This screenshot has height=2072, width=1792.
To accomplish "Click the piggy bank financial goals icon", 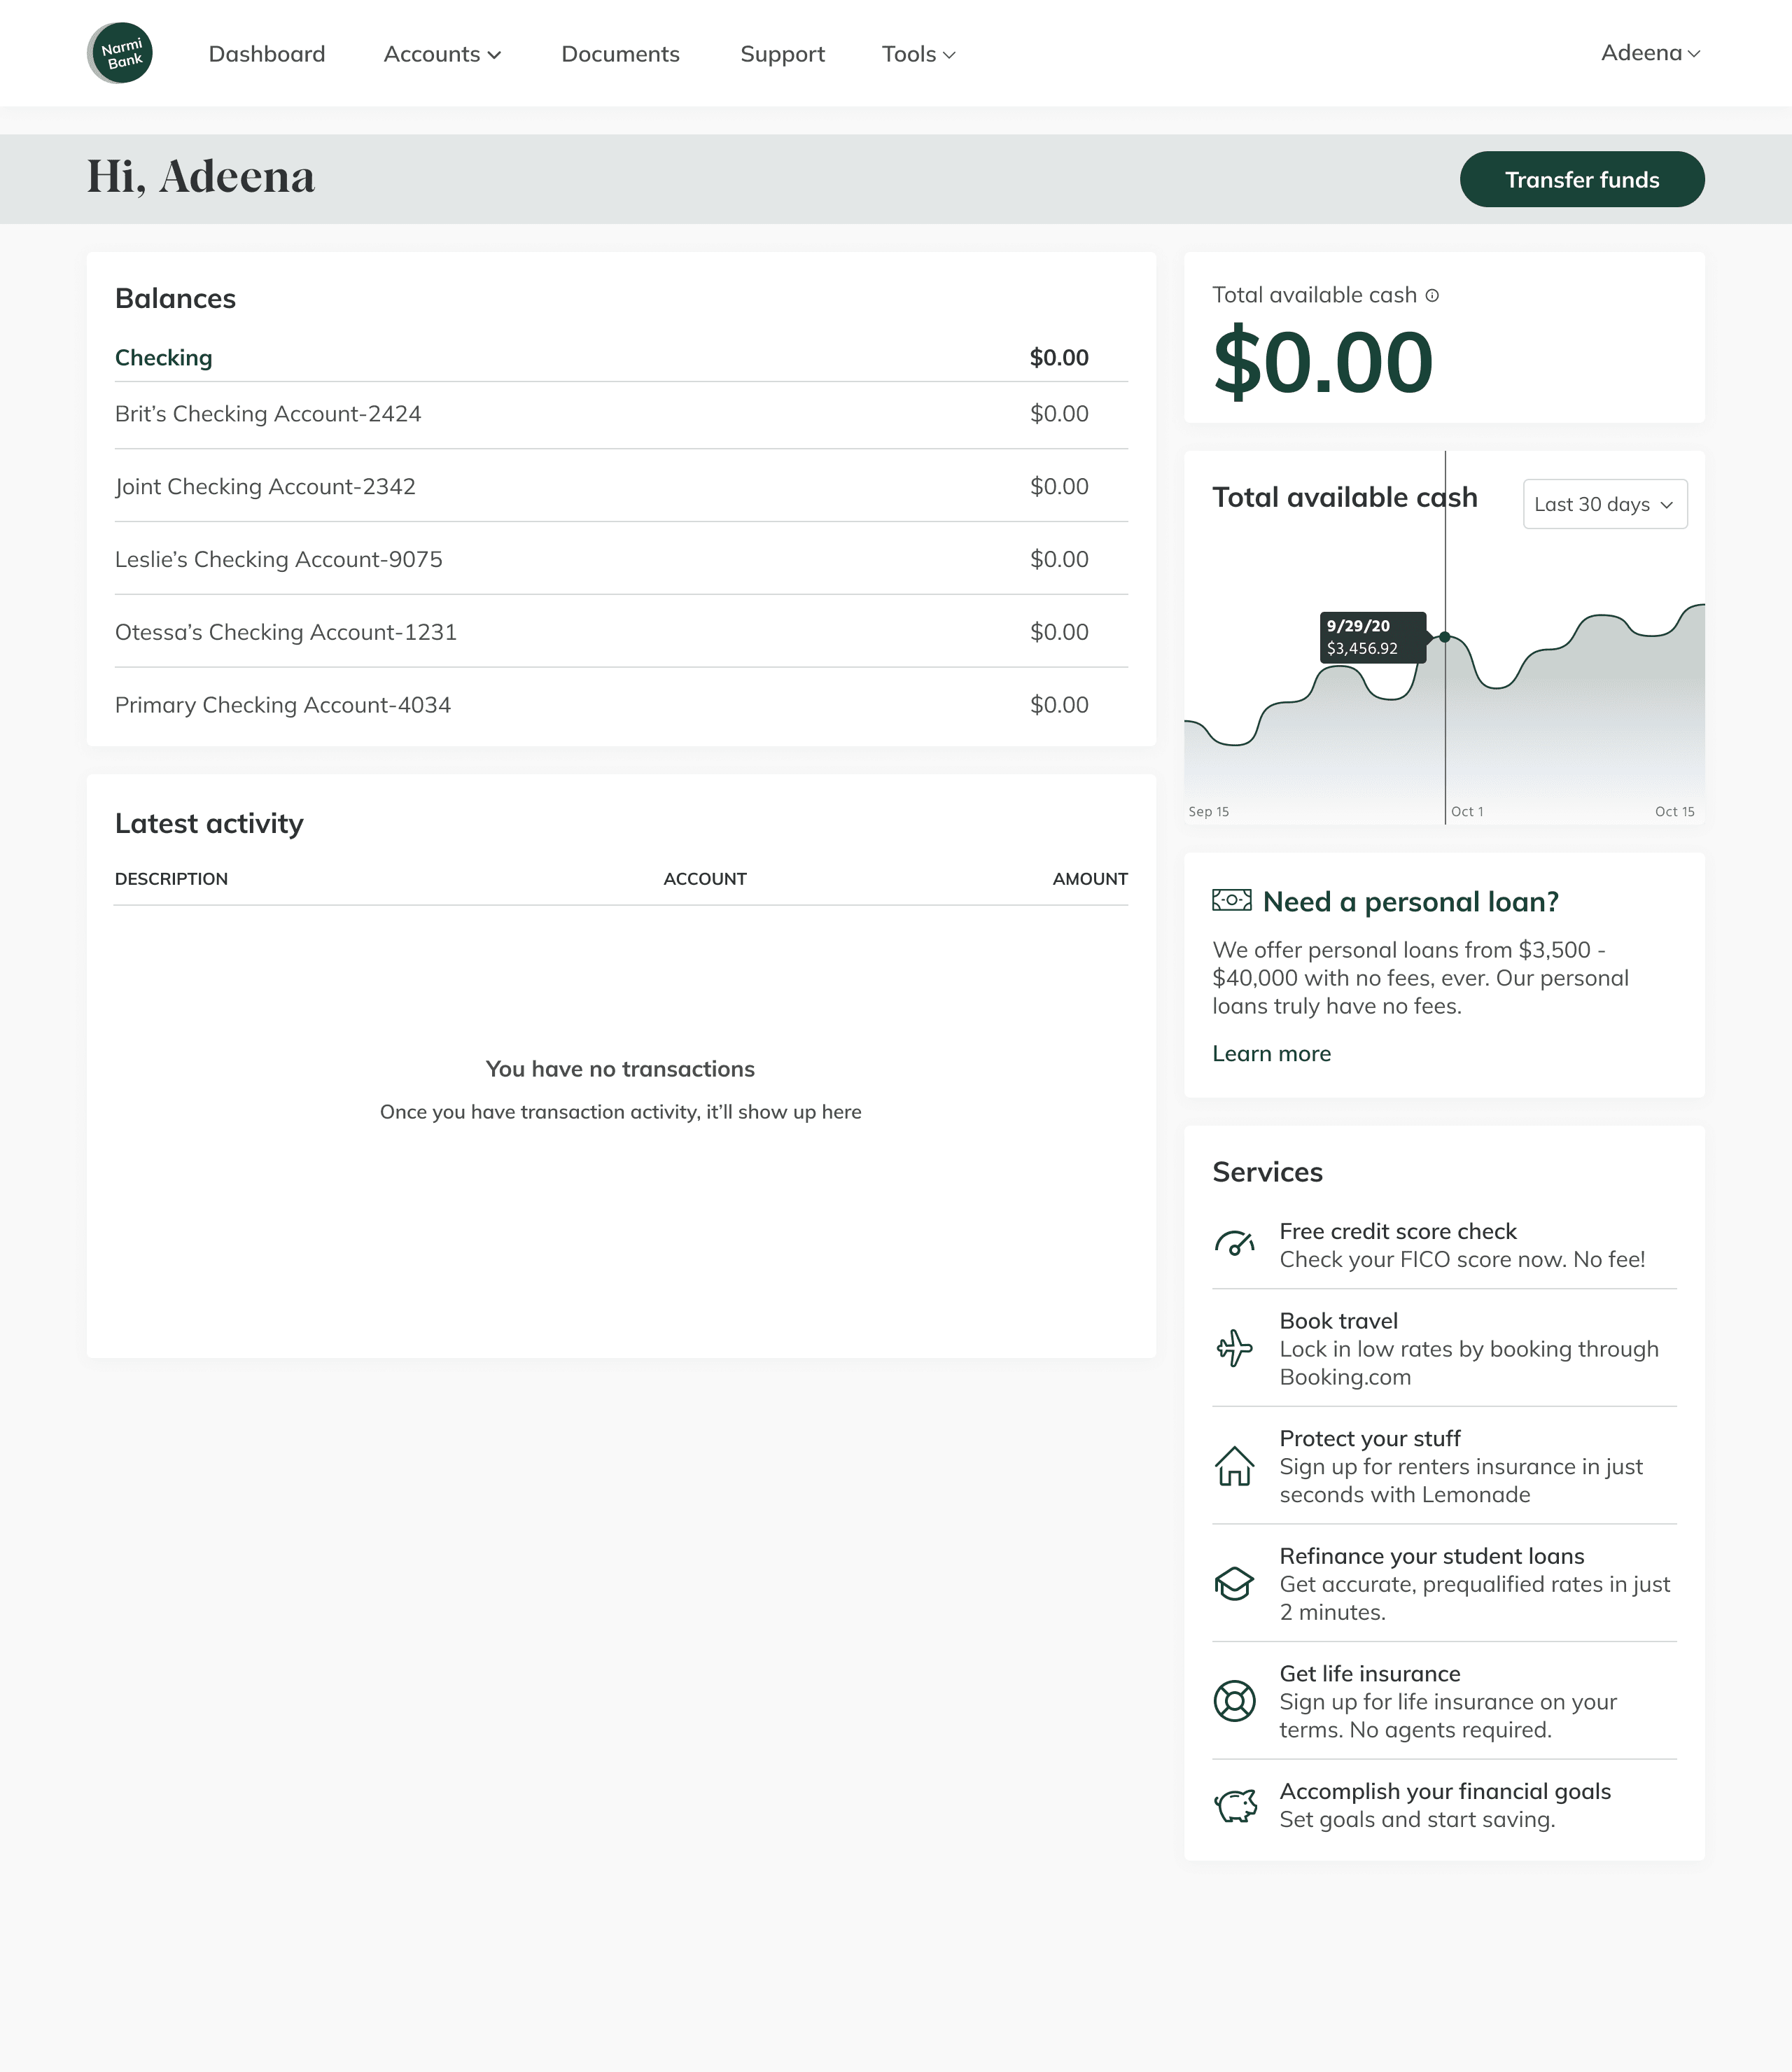I will 1235,1805.
